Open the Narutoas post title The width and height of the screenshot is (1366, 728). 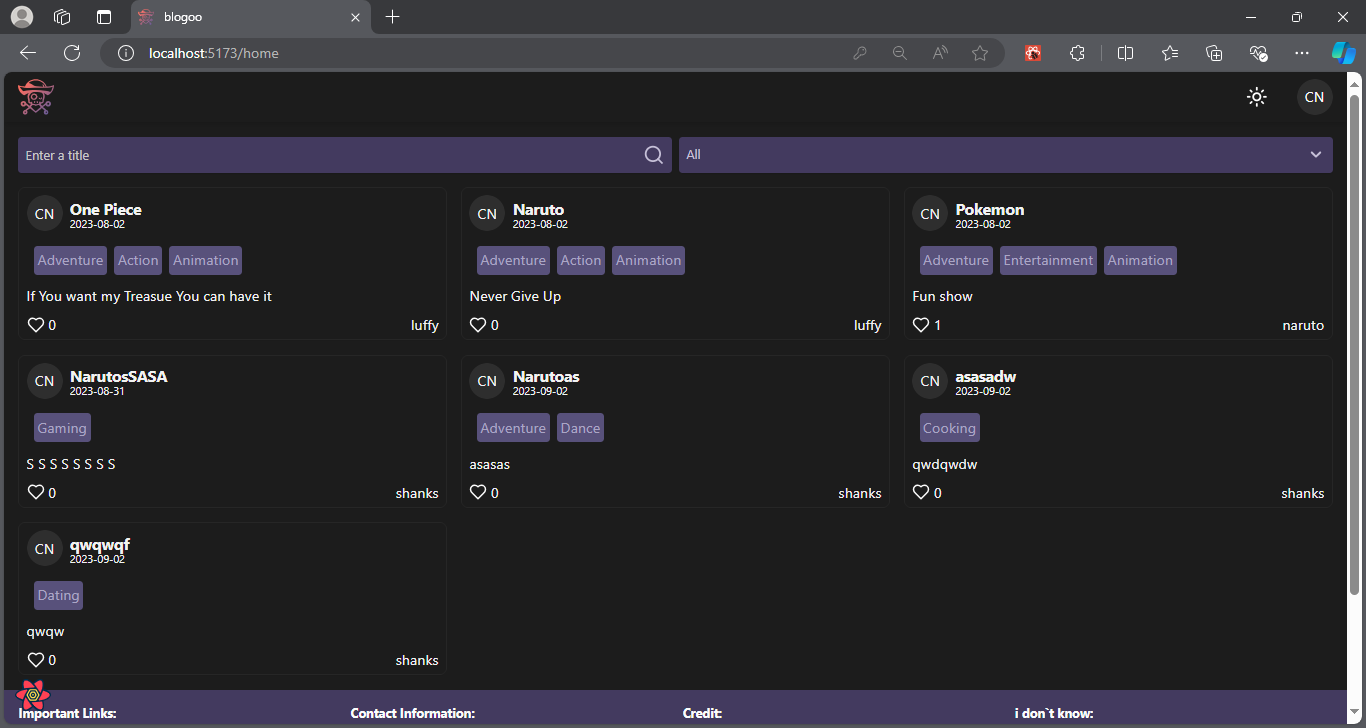(546, 377)
